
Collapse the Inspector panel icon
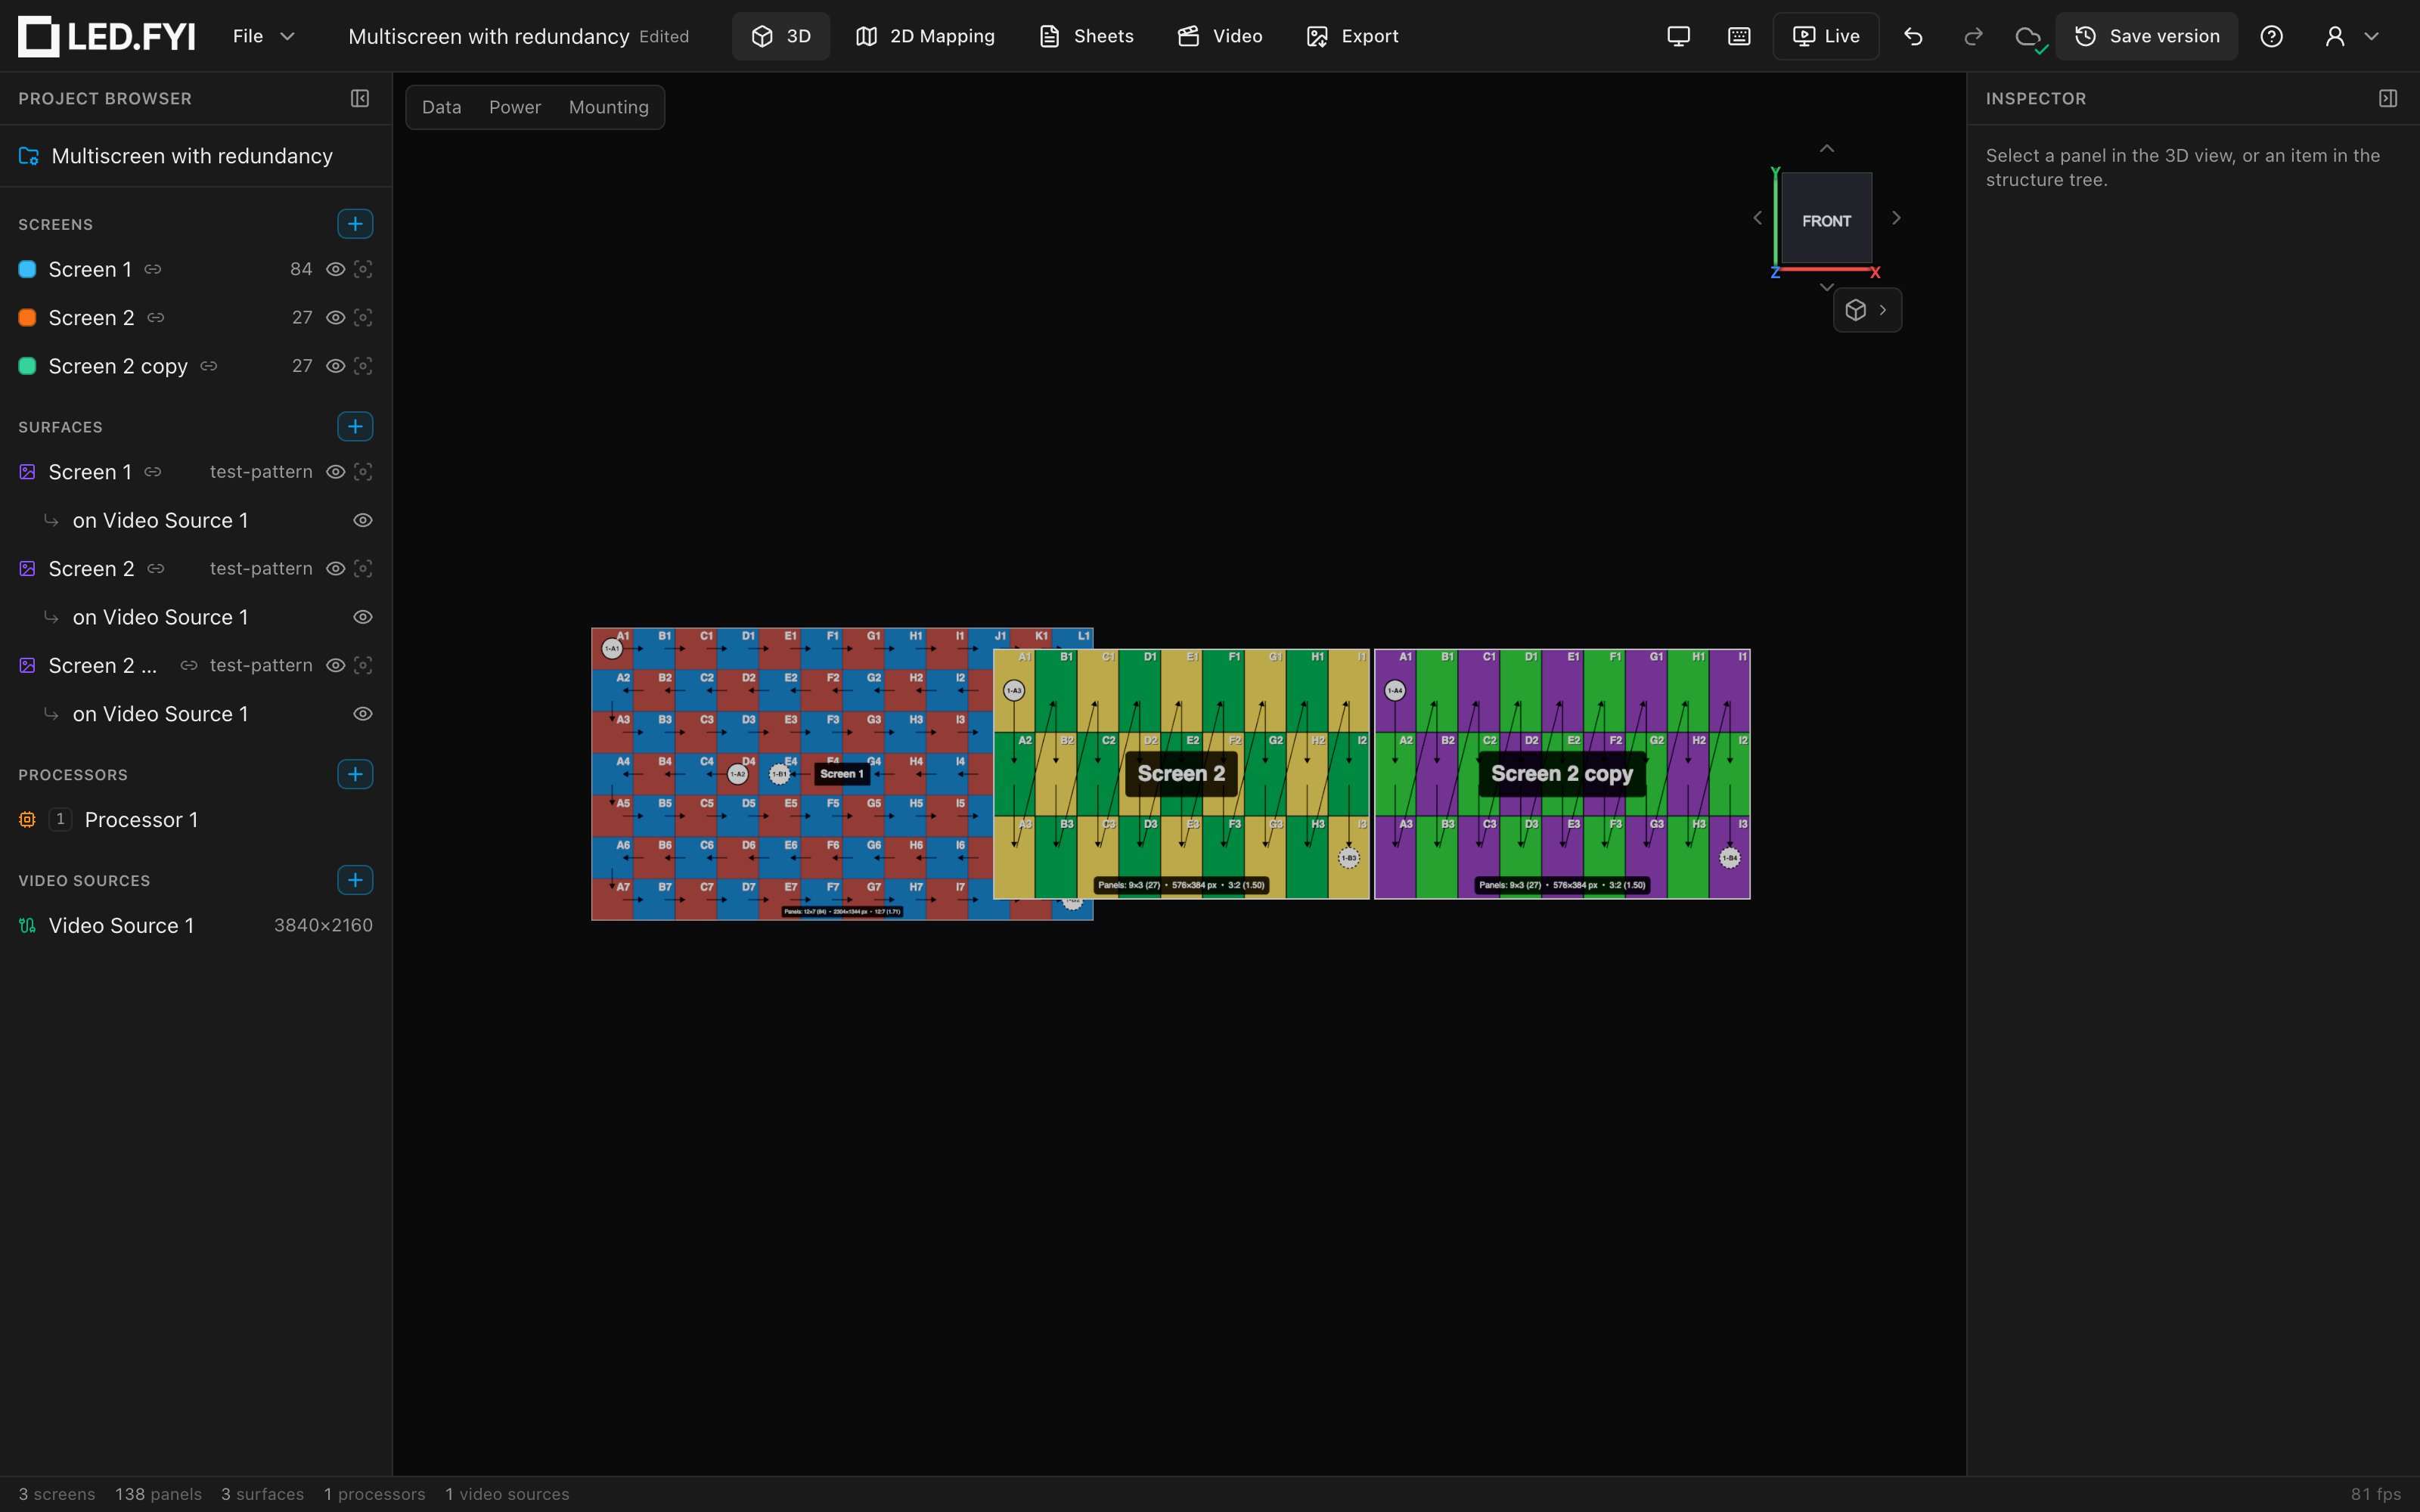coord(2388,98)
